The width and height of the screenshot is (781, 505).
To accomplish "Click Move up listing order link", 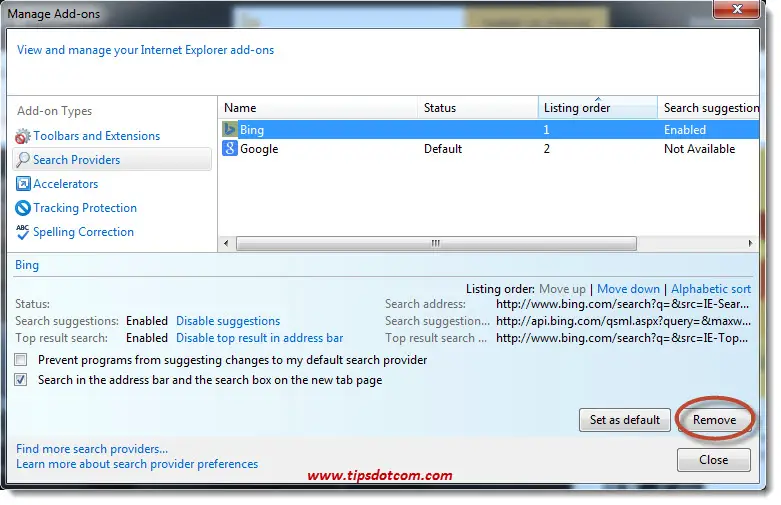I will (x=562, y=289).
